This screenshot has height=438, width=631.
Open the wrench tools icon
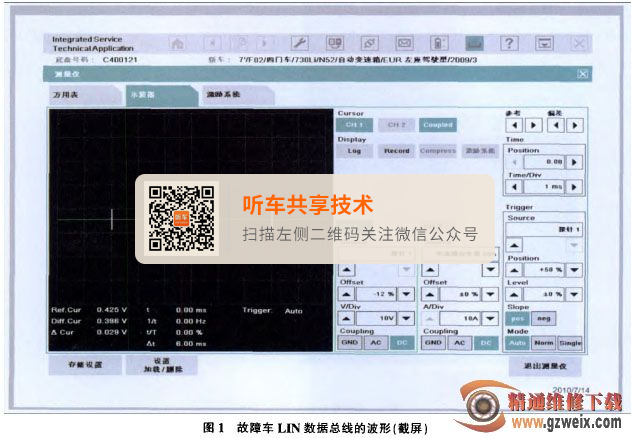(x=300, y=43)
